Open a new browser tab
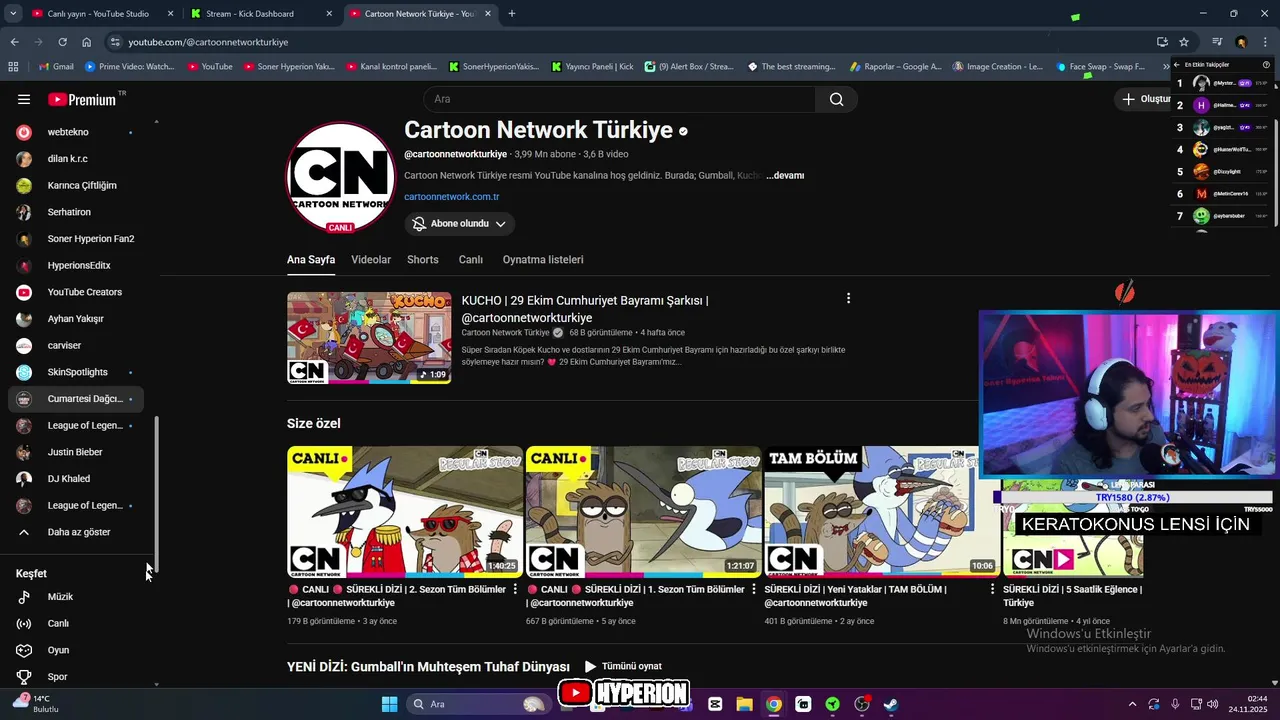Screen dimensions: 1280x720 512,14
